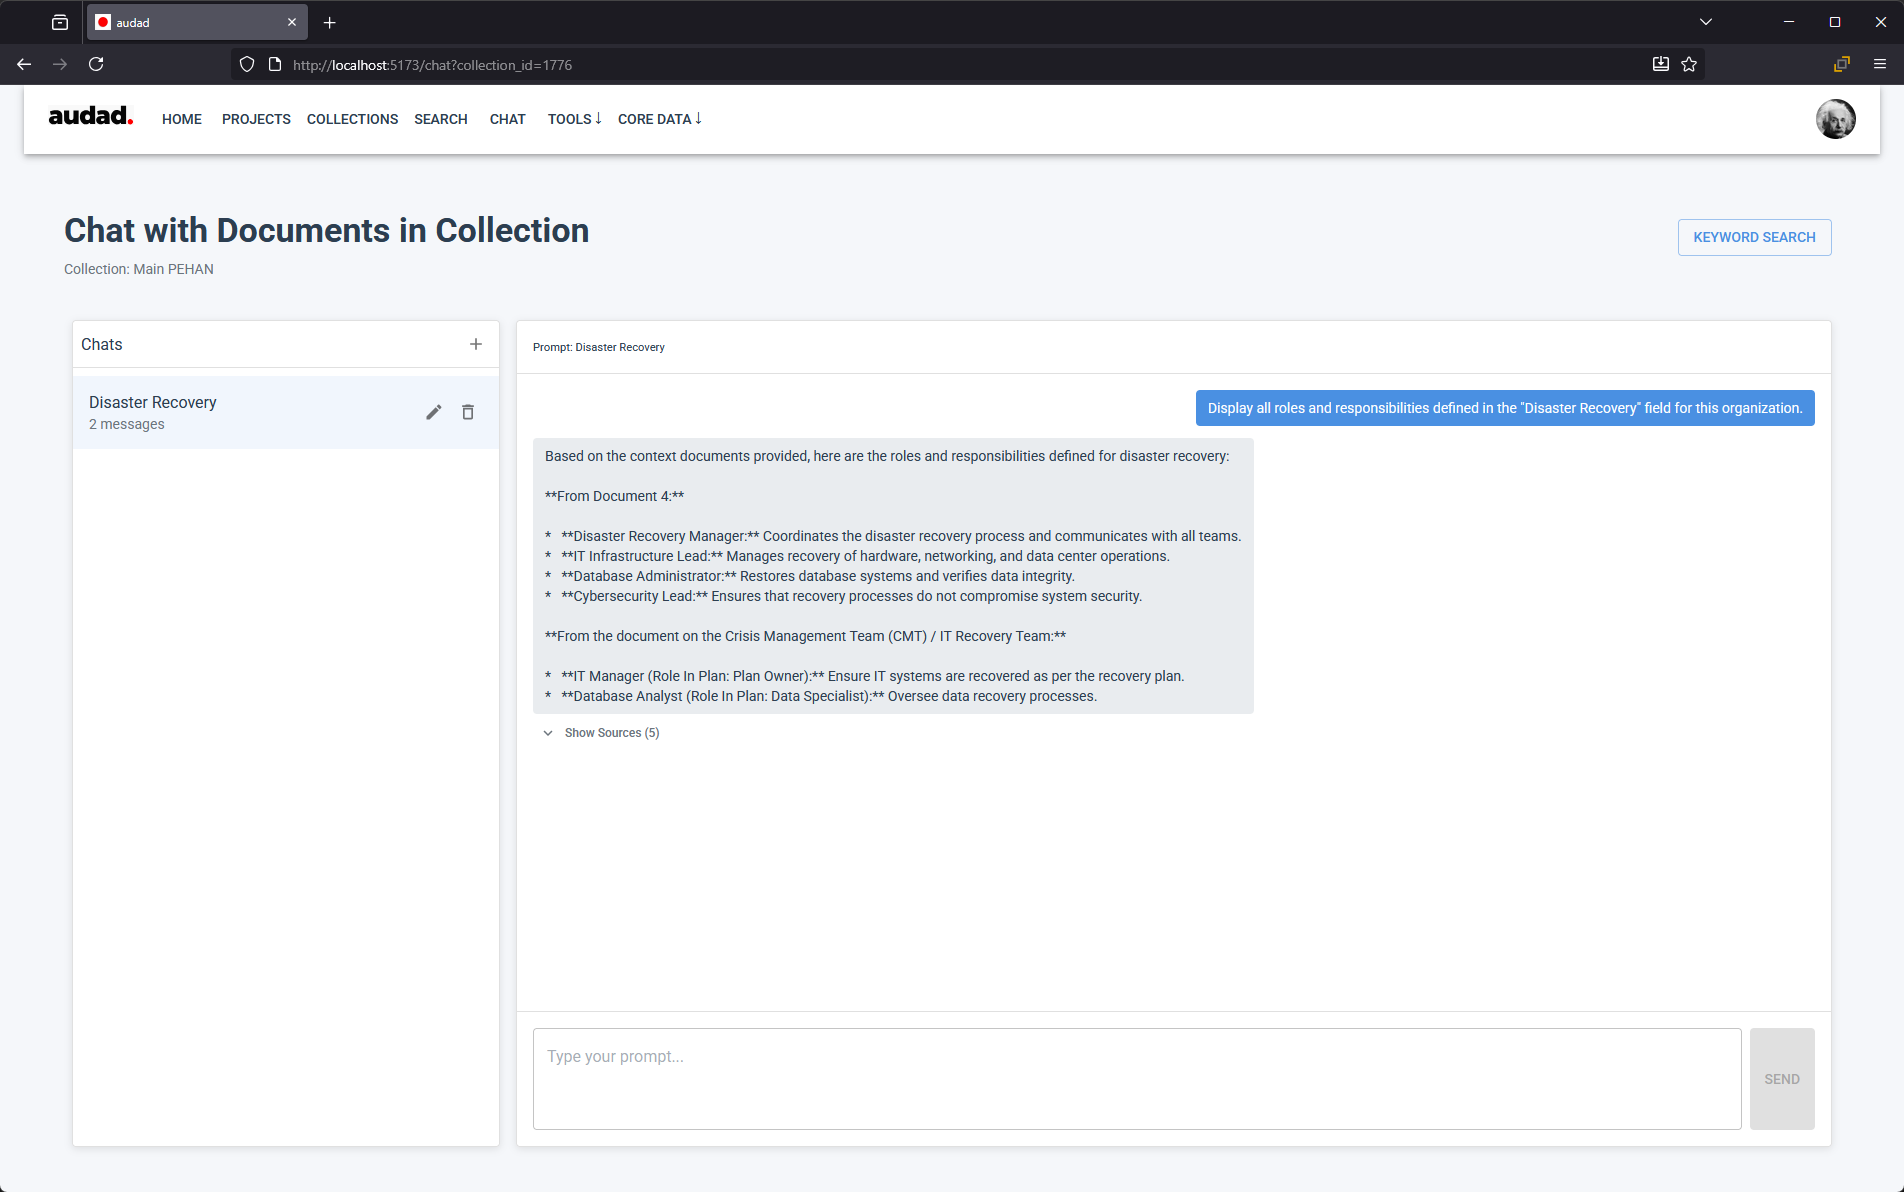Delete the Disaster Recovery chat via trash icon
1904x1192 pixels.
(x=467, y=411)
